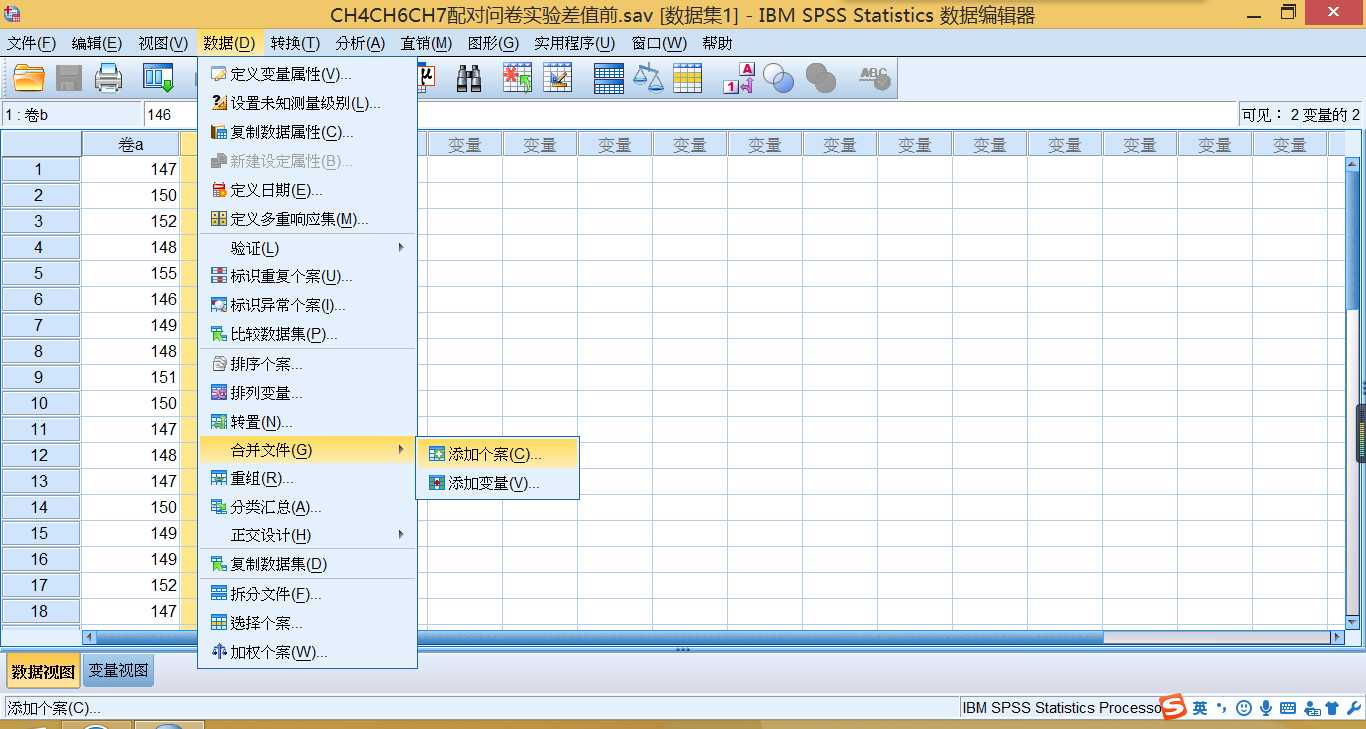Click the Sogou skin shirt icon
This screenshot has height=729, width=1366.
pyautogui.click(x=1332, y=708)
